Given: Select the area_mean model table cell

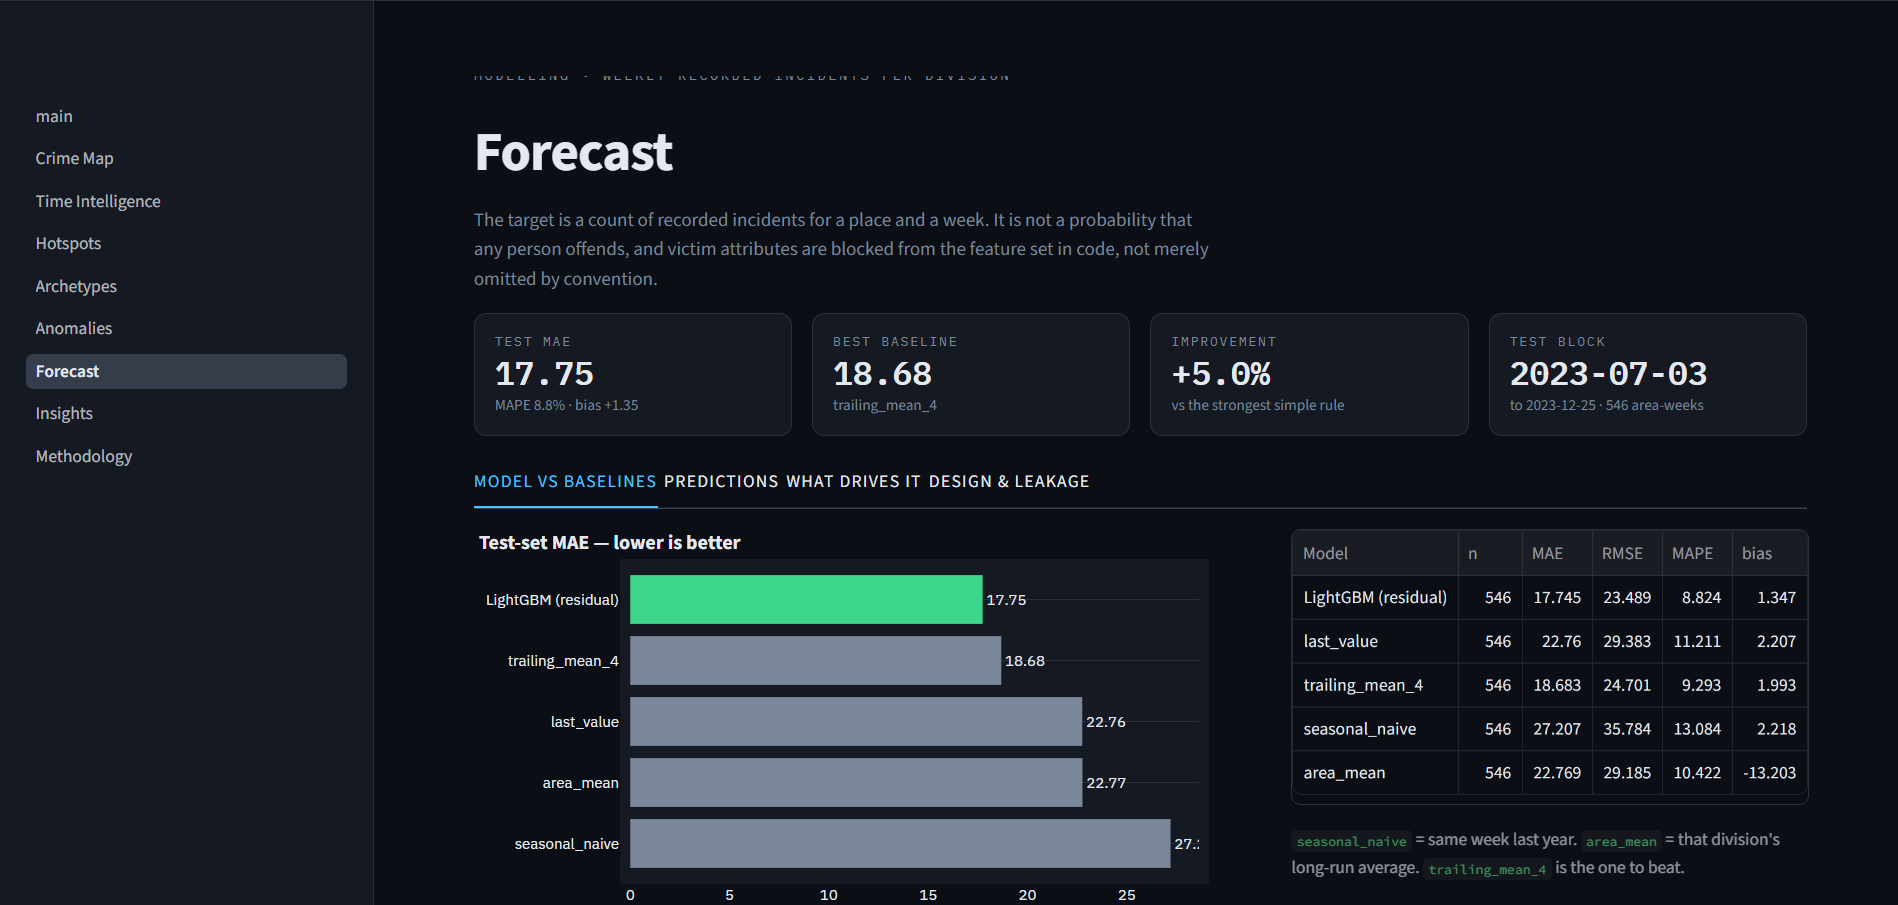Looking at the screenshot, I should click(1375, 773).
